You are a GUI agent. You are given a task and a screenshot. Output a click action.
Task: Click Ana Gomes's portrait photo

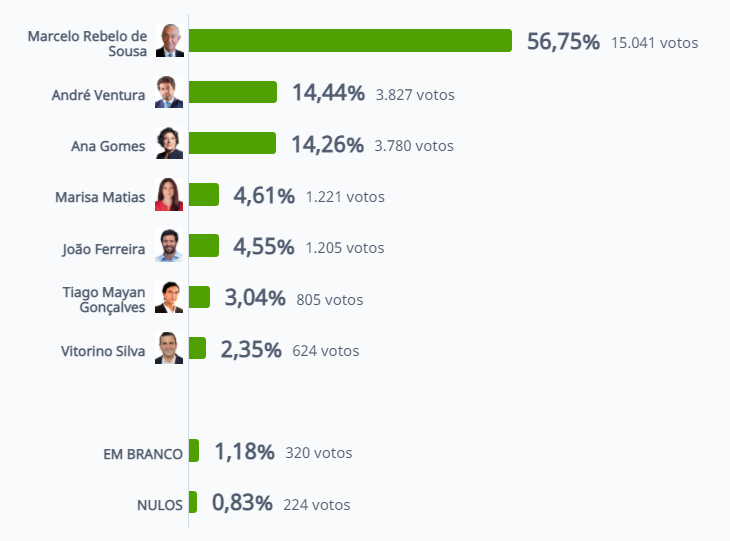[169, 143]
